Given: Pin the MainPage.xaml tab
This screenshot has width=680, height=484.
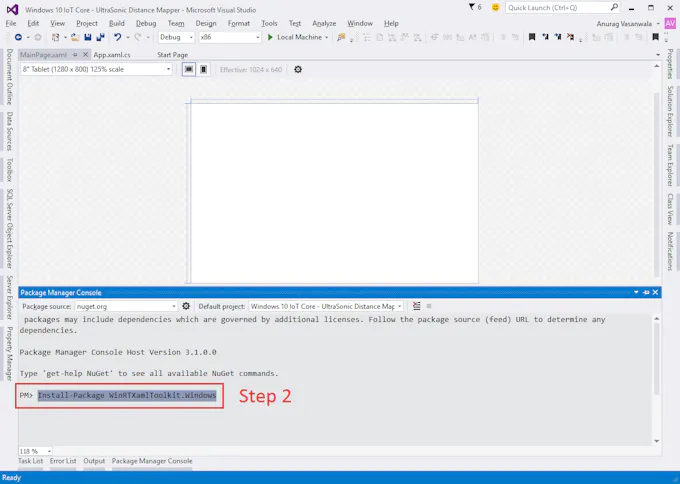Looking at the screenshot, I should (x=75, y=55).
